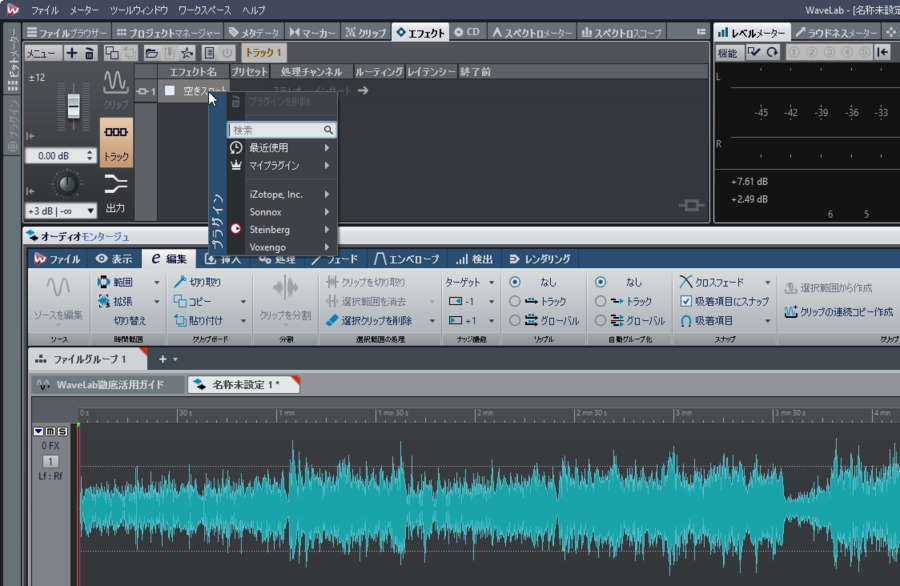Select auto-group Track radio button
This screenshot has width=900, height=586.
pos(600,301)
